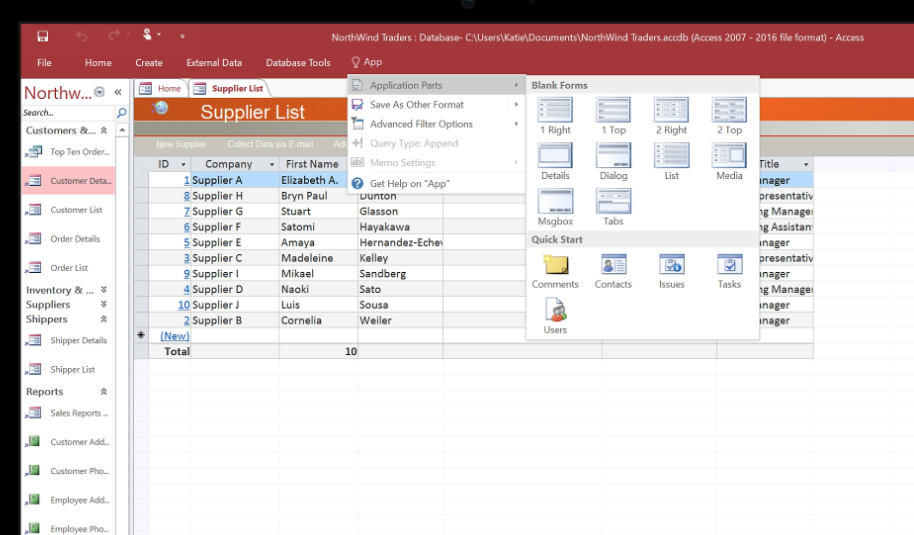Open Sales Reports item
This screenshot has height=535, width=914.
click(x=68, y=413)
